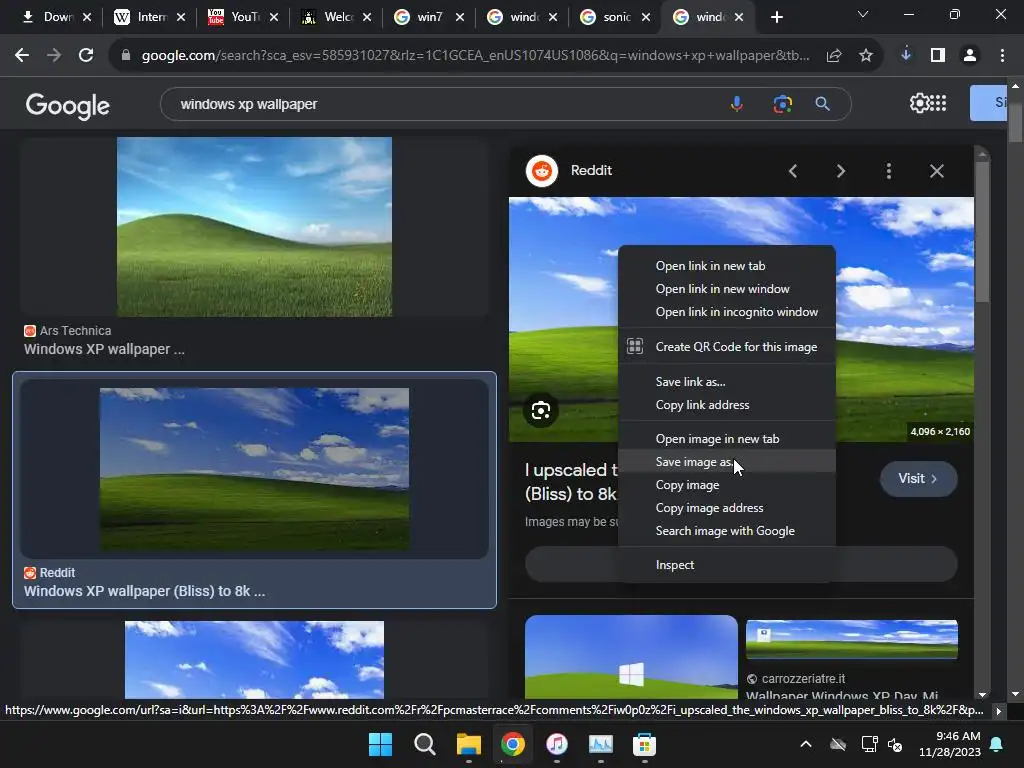Select 'Open link in new window'

coord(727,289)
